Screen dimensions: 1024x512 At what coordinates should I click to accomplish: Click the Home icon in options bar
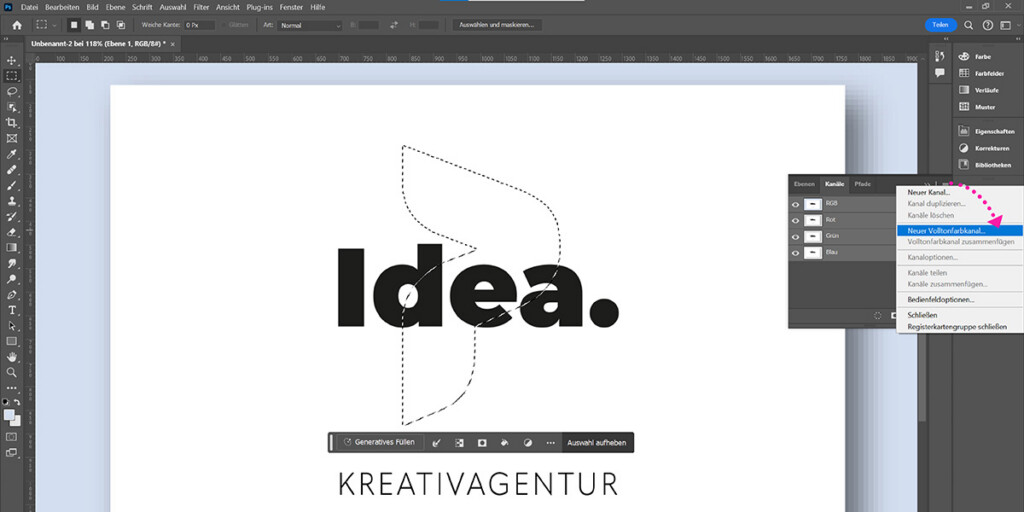click(x=16, y=25)
